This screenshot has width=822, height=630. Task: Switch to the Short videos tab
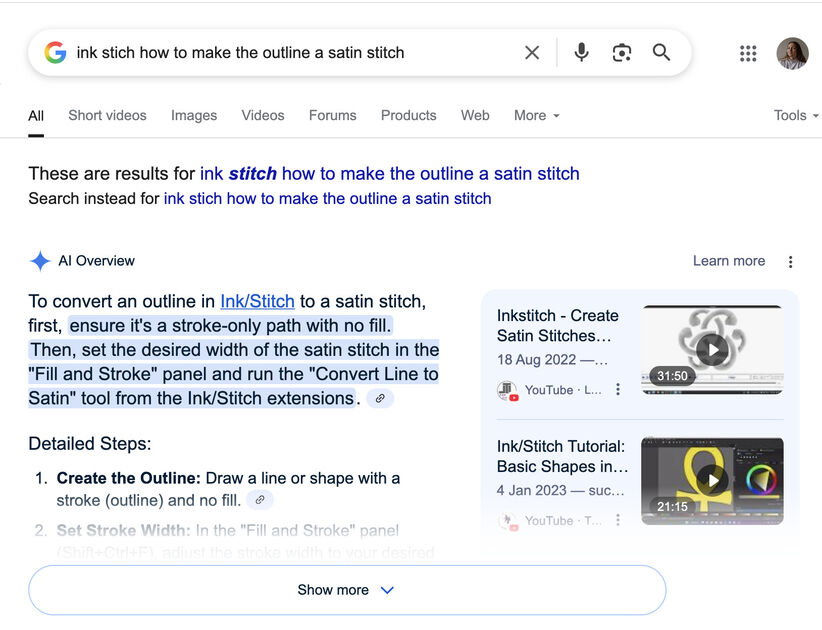[107, 115]
